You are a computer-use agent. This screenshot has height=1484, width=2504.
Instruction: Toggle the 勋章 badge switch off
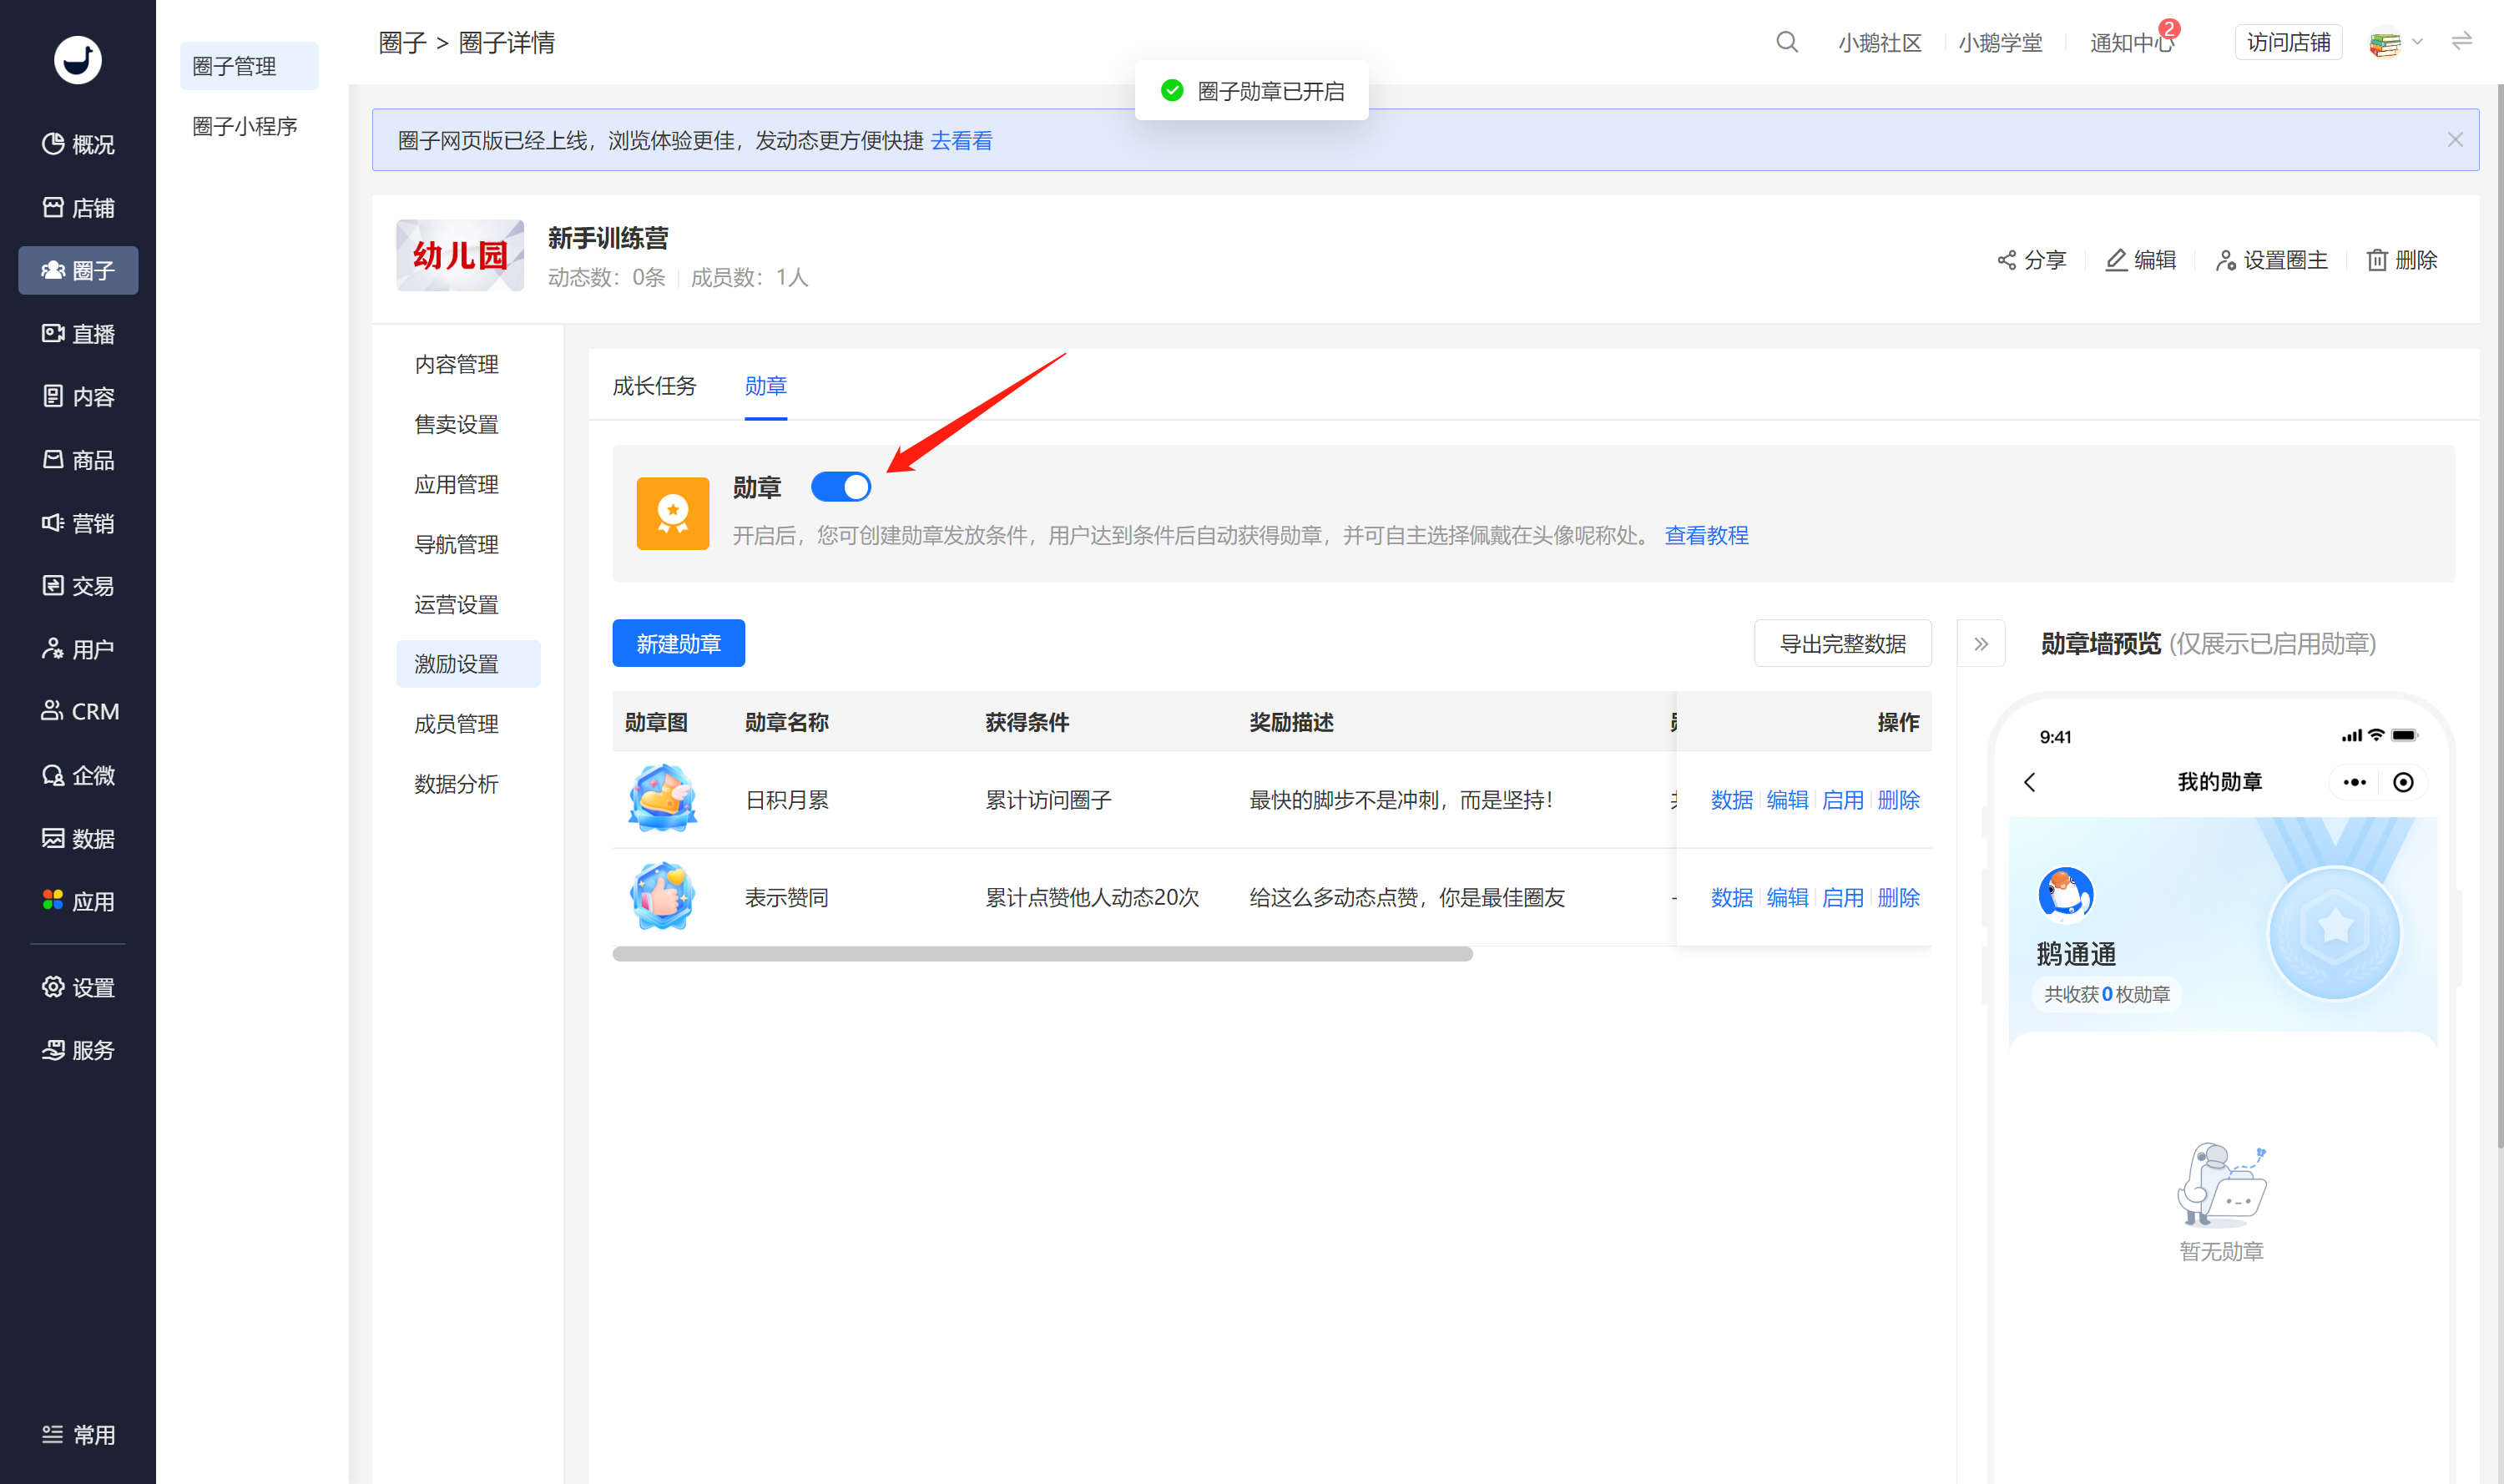[x=840, y=487]
